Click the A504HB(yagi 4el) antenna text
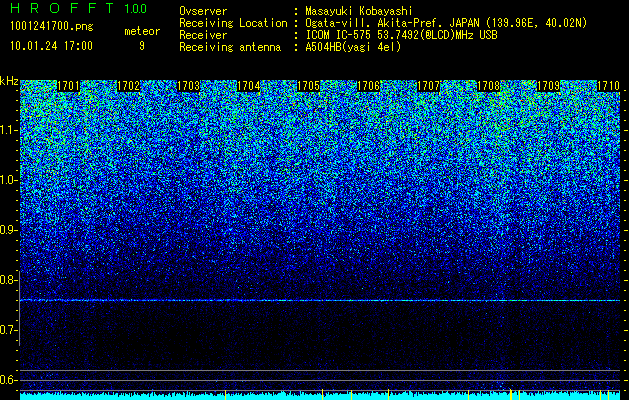Screen dimensions: 629x400 [x=353, y=47]
